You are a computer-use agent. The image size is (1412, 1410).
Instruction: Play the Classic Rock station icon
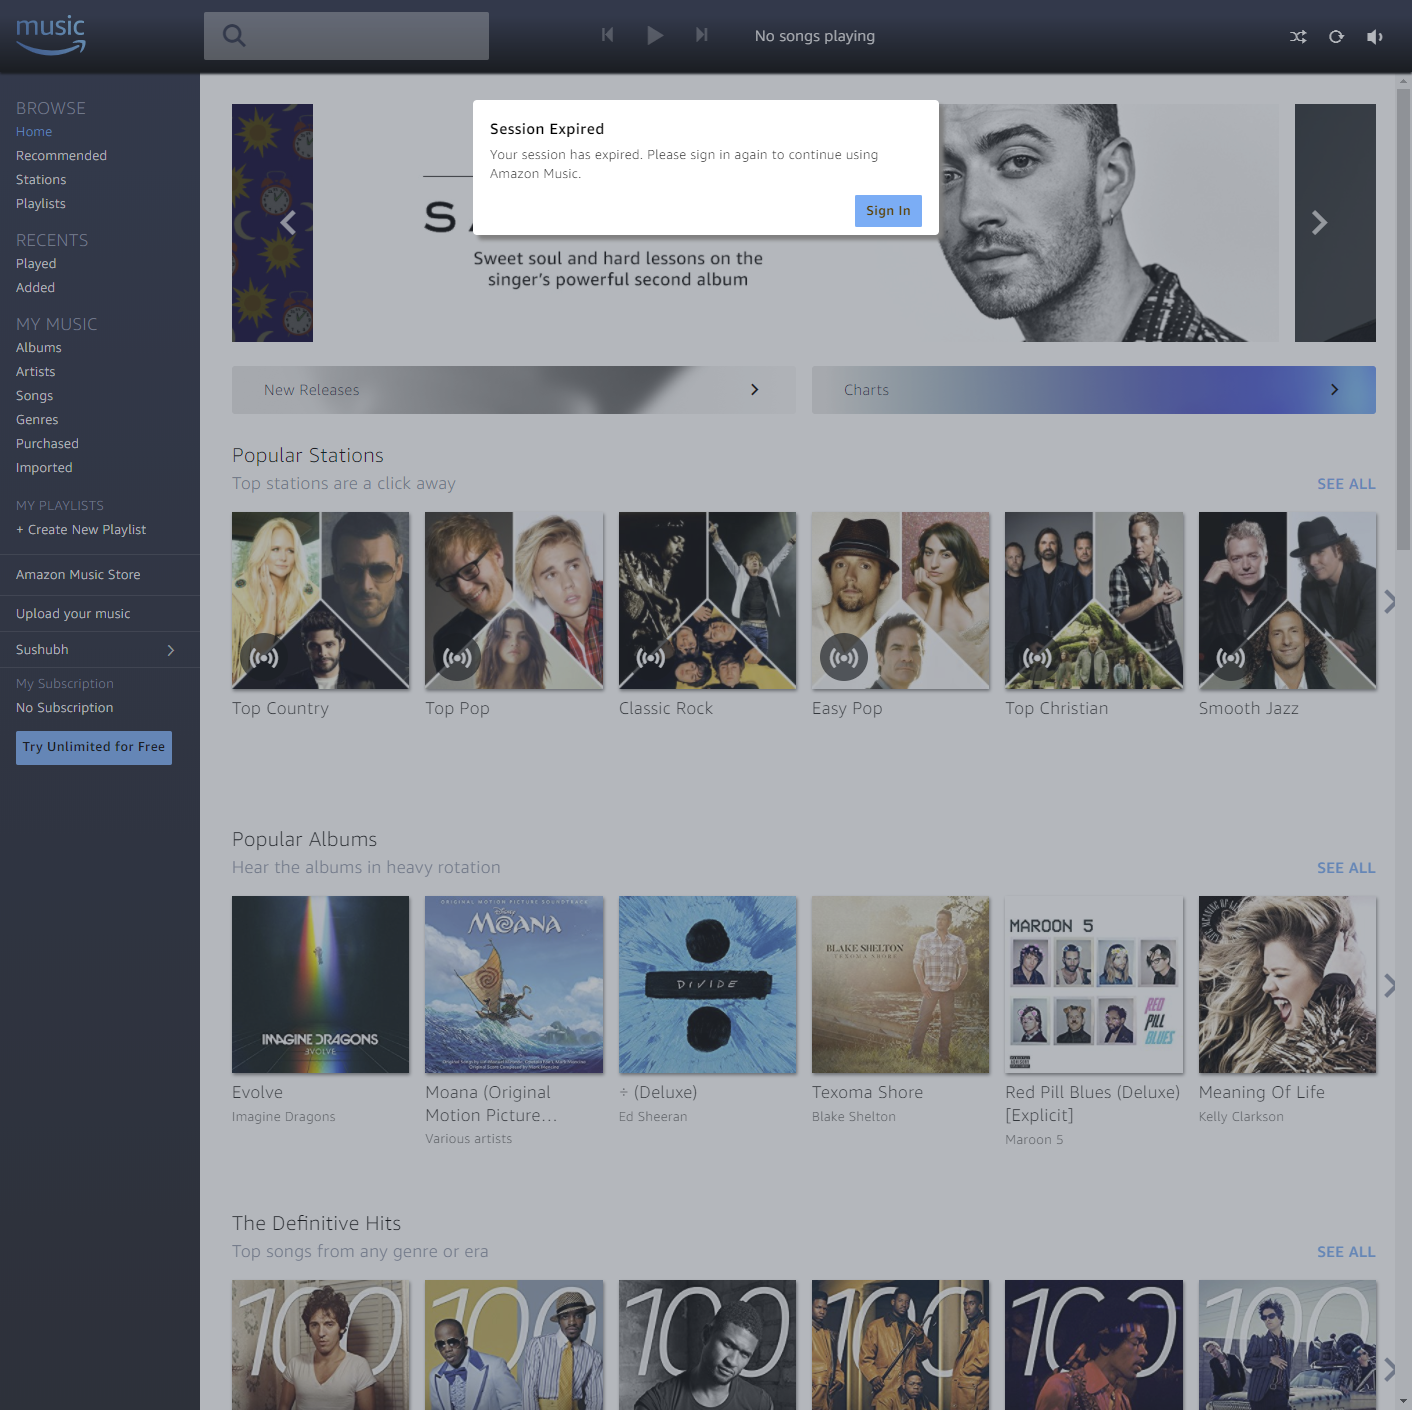651,657
